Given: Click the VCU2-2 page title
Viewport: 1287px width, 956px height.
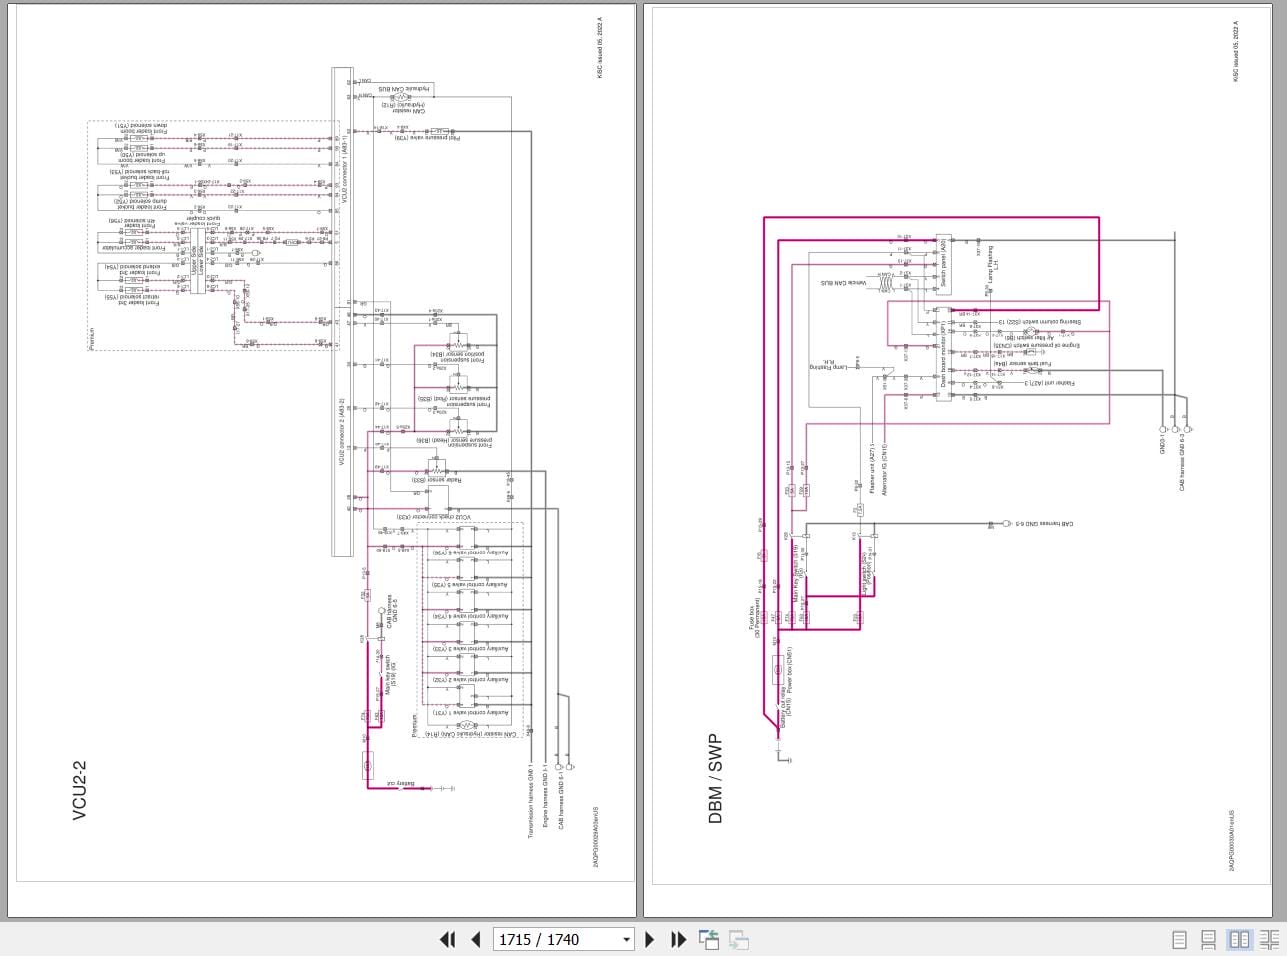Looking at the screenshot, I should (x=80, y=790).
